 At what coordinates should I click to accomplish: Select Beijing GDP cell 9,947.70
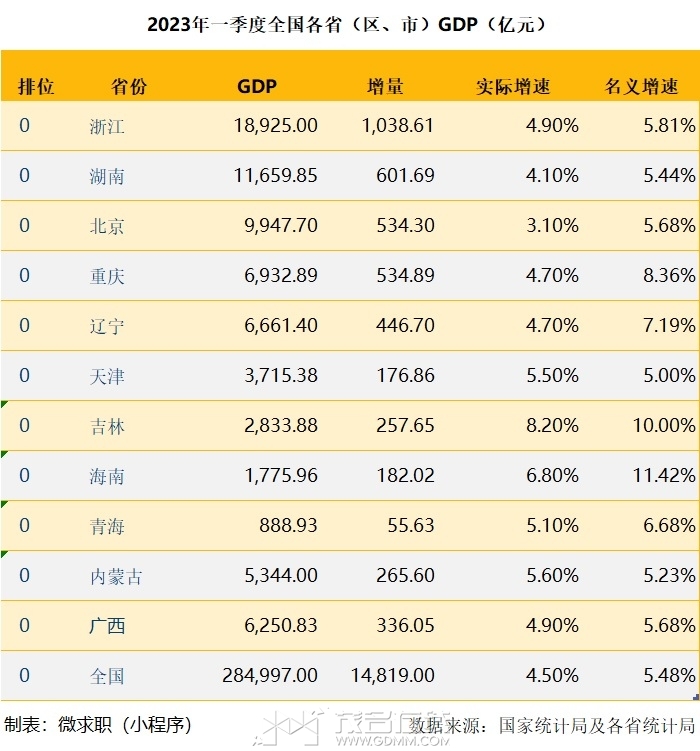click(x=281, y=225)
